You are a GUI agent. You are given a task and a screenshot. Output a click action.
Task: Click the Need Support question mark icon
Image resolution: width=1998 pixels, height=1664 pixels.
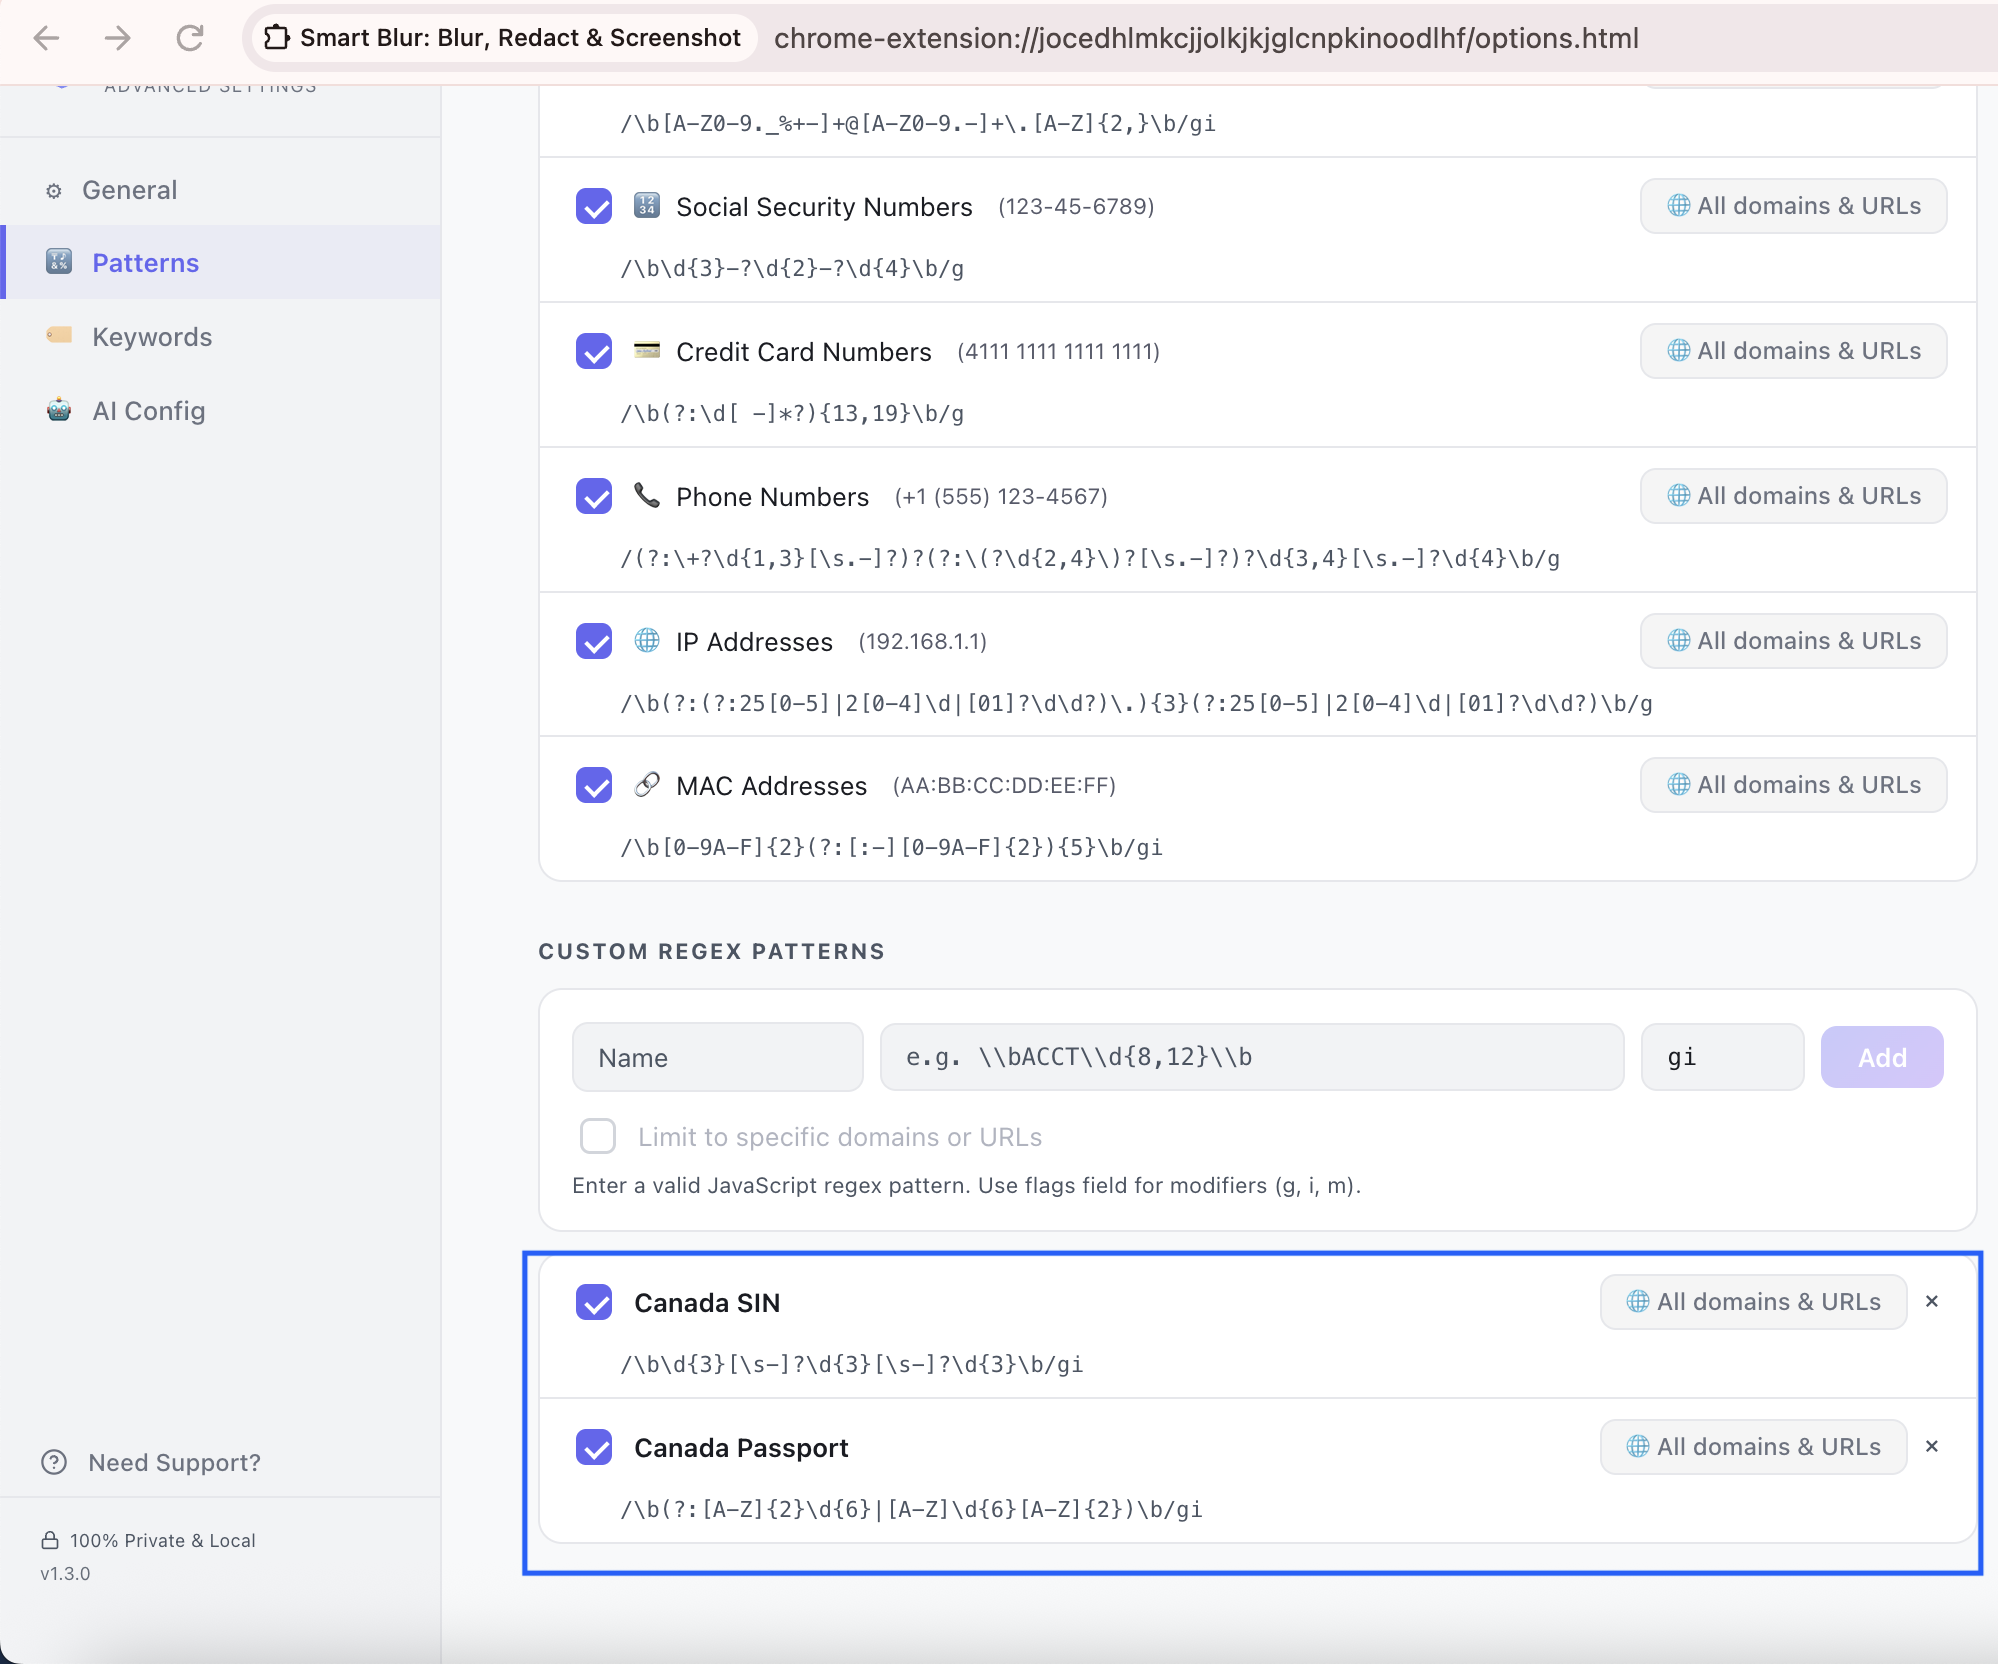(54, 1462)
